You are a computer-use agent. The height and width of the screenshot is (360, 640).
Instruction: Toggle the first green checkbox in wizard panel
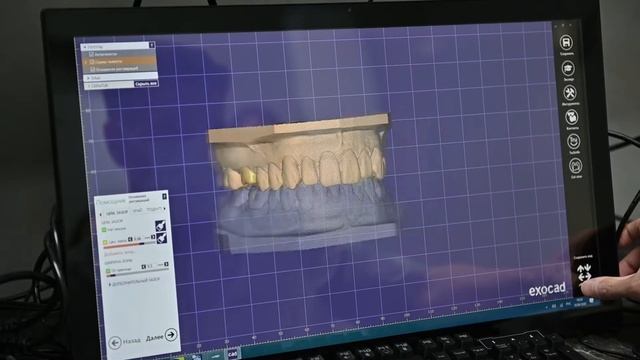pos(104,230)
